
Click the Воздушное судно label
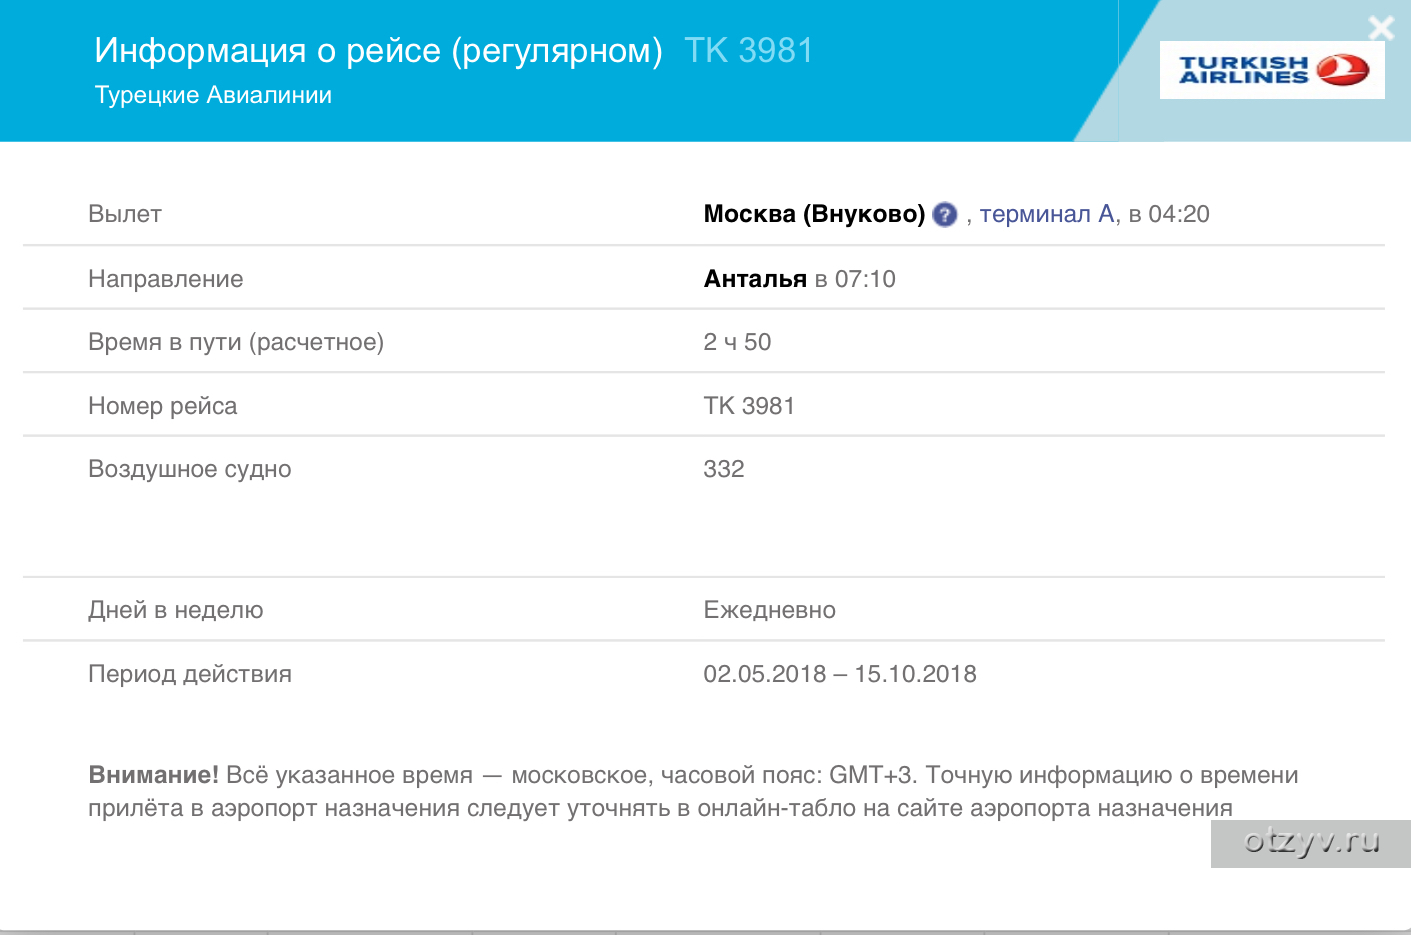click(190, 469)
